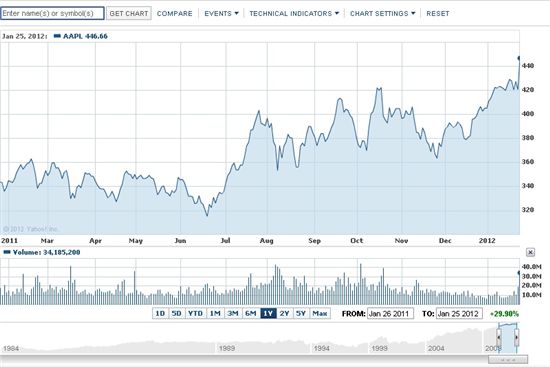550x367 pixels.
Task: Click the symbol name input field
Action: tap(52, 13)
